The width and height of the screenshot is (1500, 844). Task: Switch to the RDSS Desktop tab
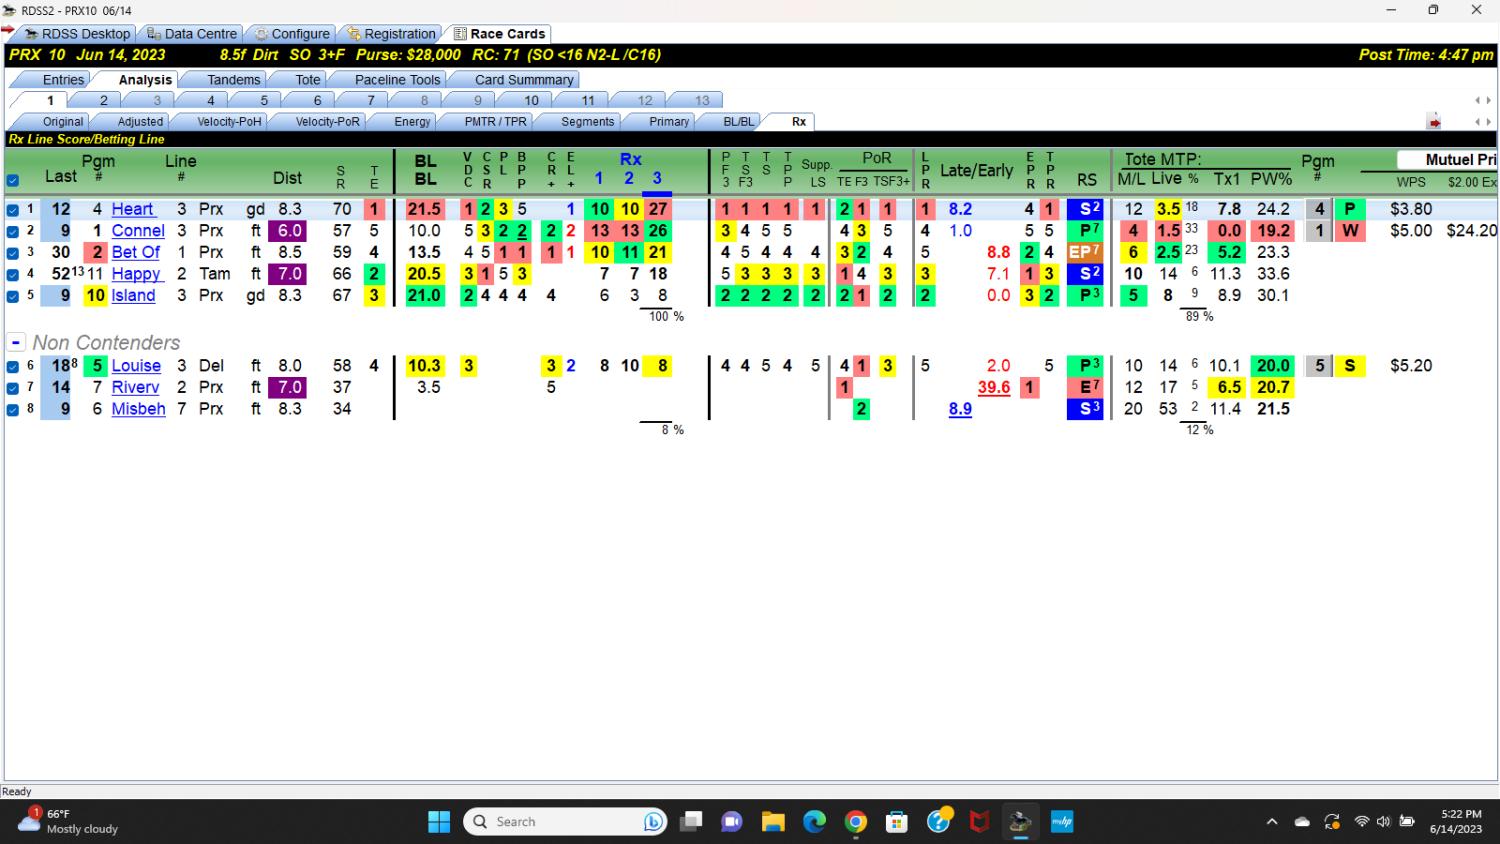coord(77,34)
